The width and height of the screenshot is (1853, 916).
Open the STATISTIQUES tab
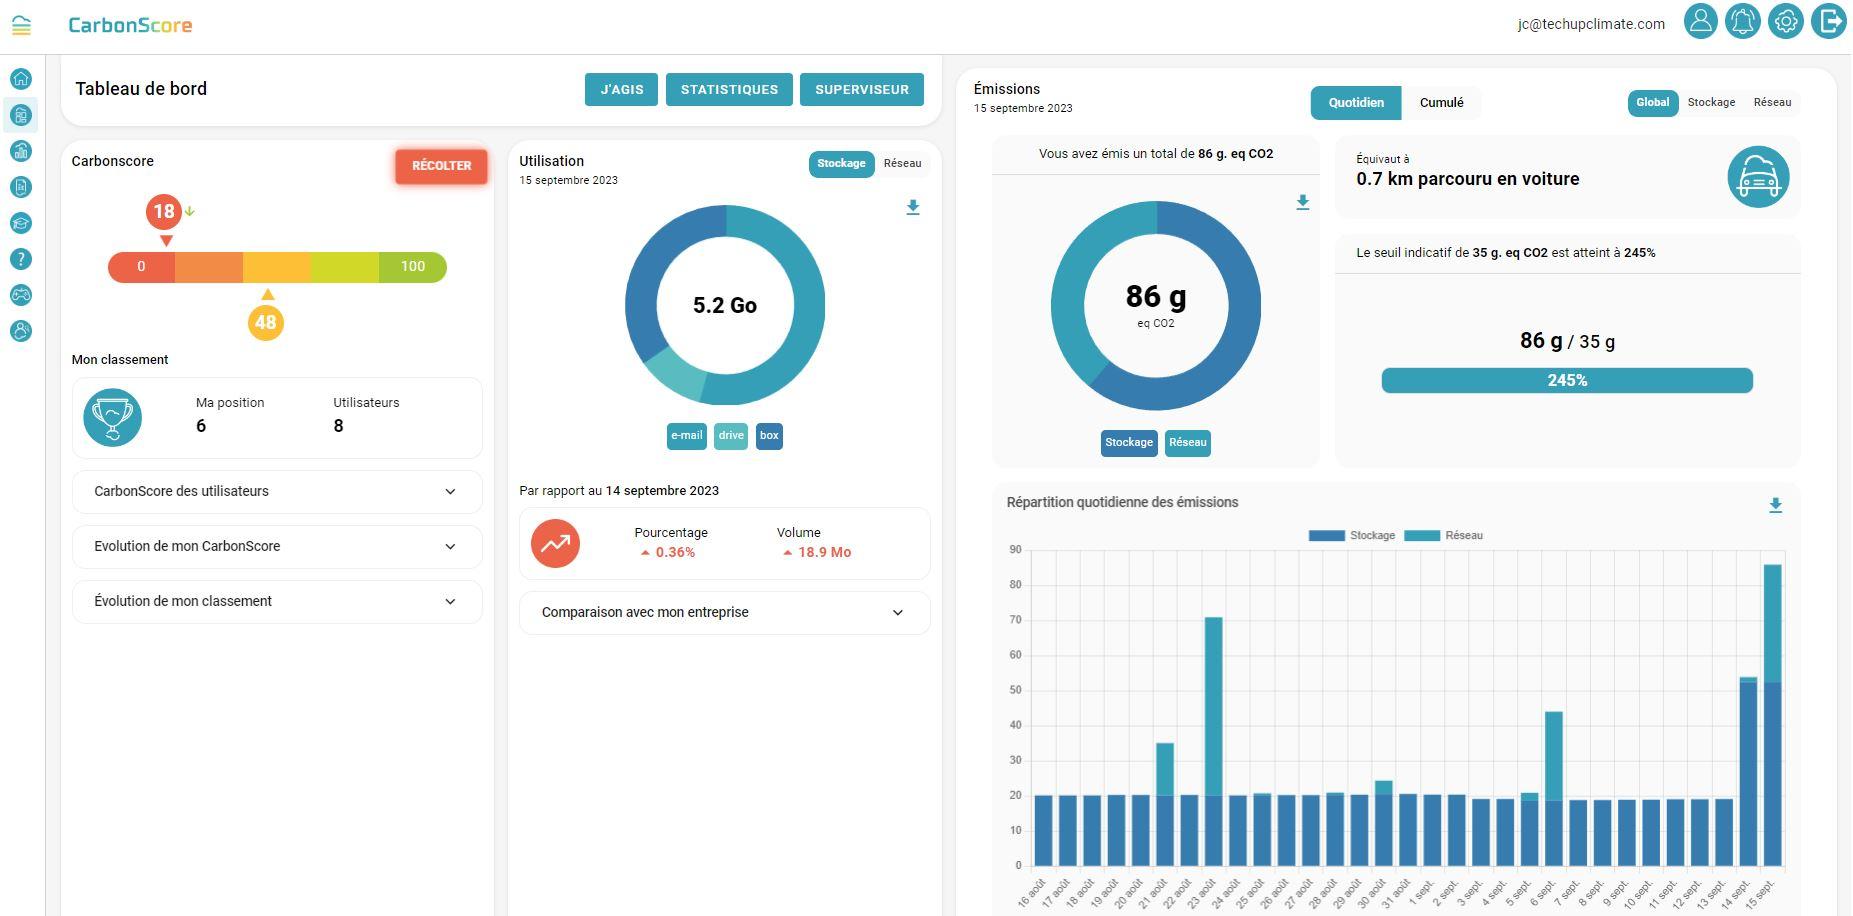(729, 90)
